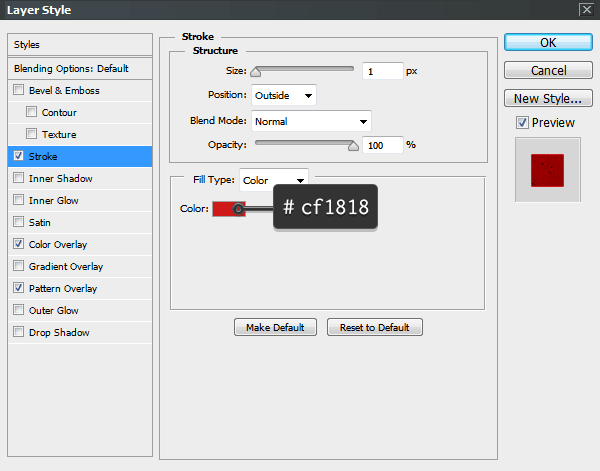Enable the Bevel & Emboss checkbox
Image resolution: width=600 pixels, height=471 pixels.
point(18,91)
